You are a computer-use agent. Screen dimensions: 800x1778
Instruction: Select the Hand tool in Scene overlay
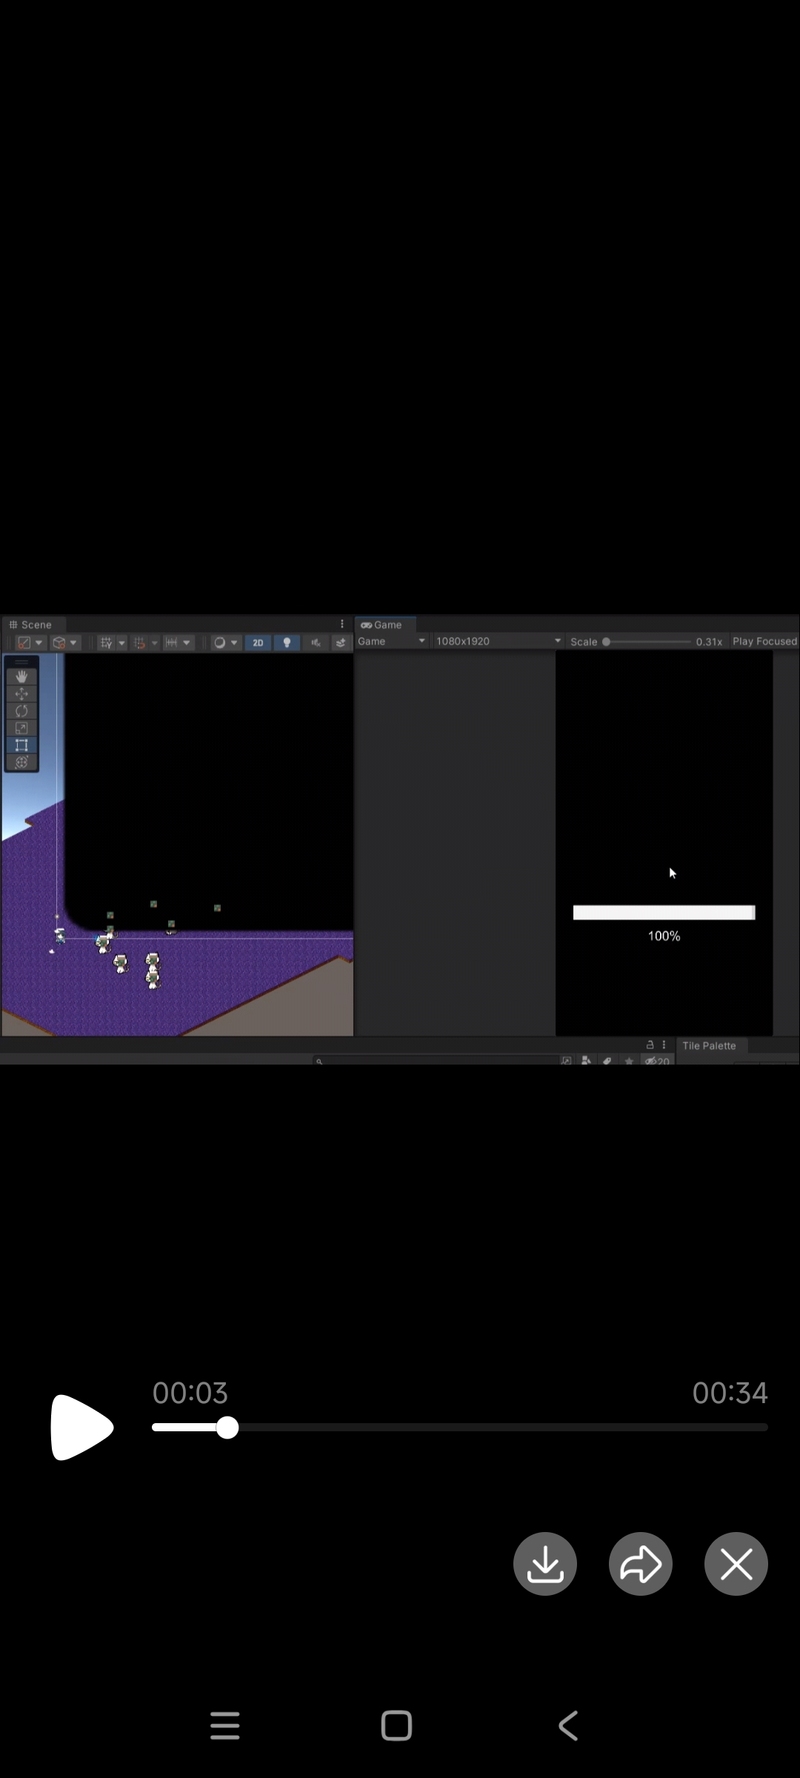click(x=21, y=677)
